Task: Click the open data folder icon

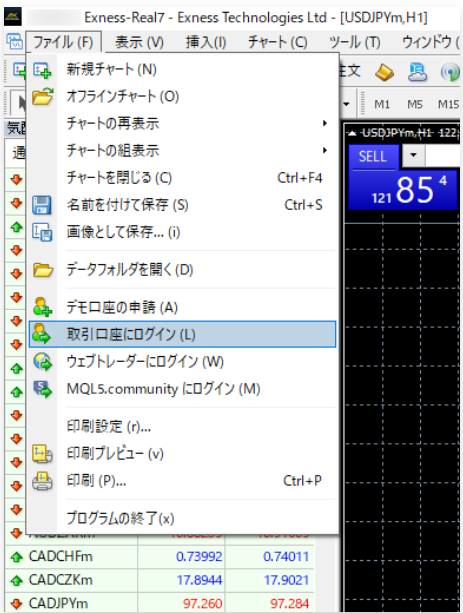Action: click(x=43, y=270)
